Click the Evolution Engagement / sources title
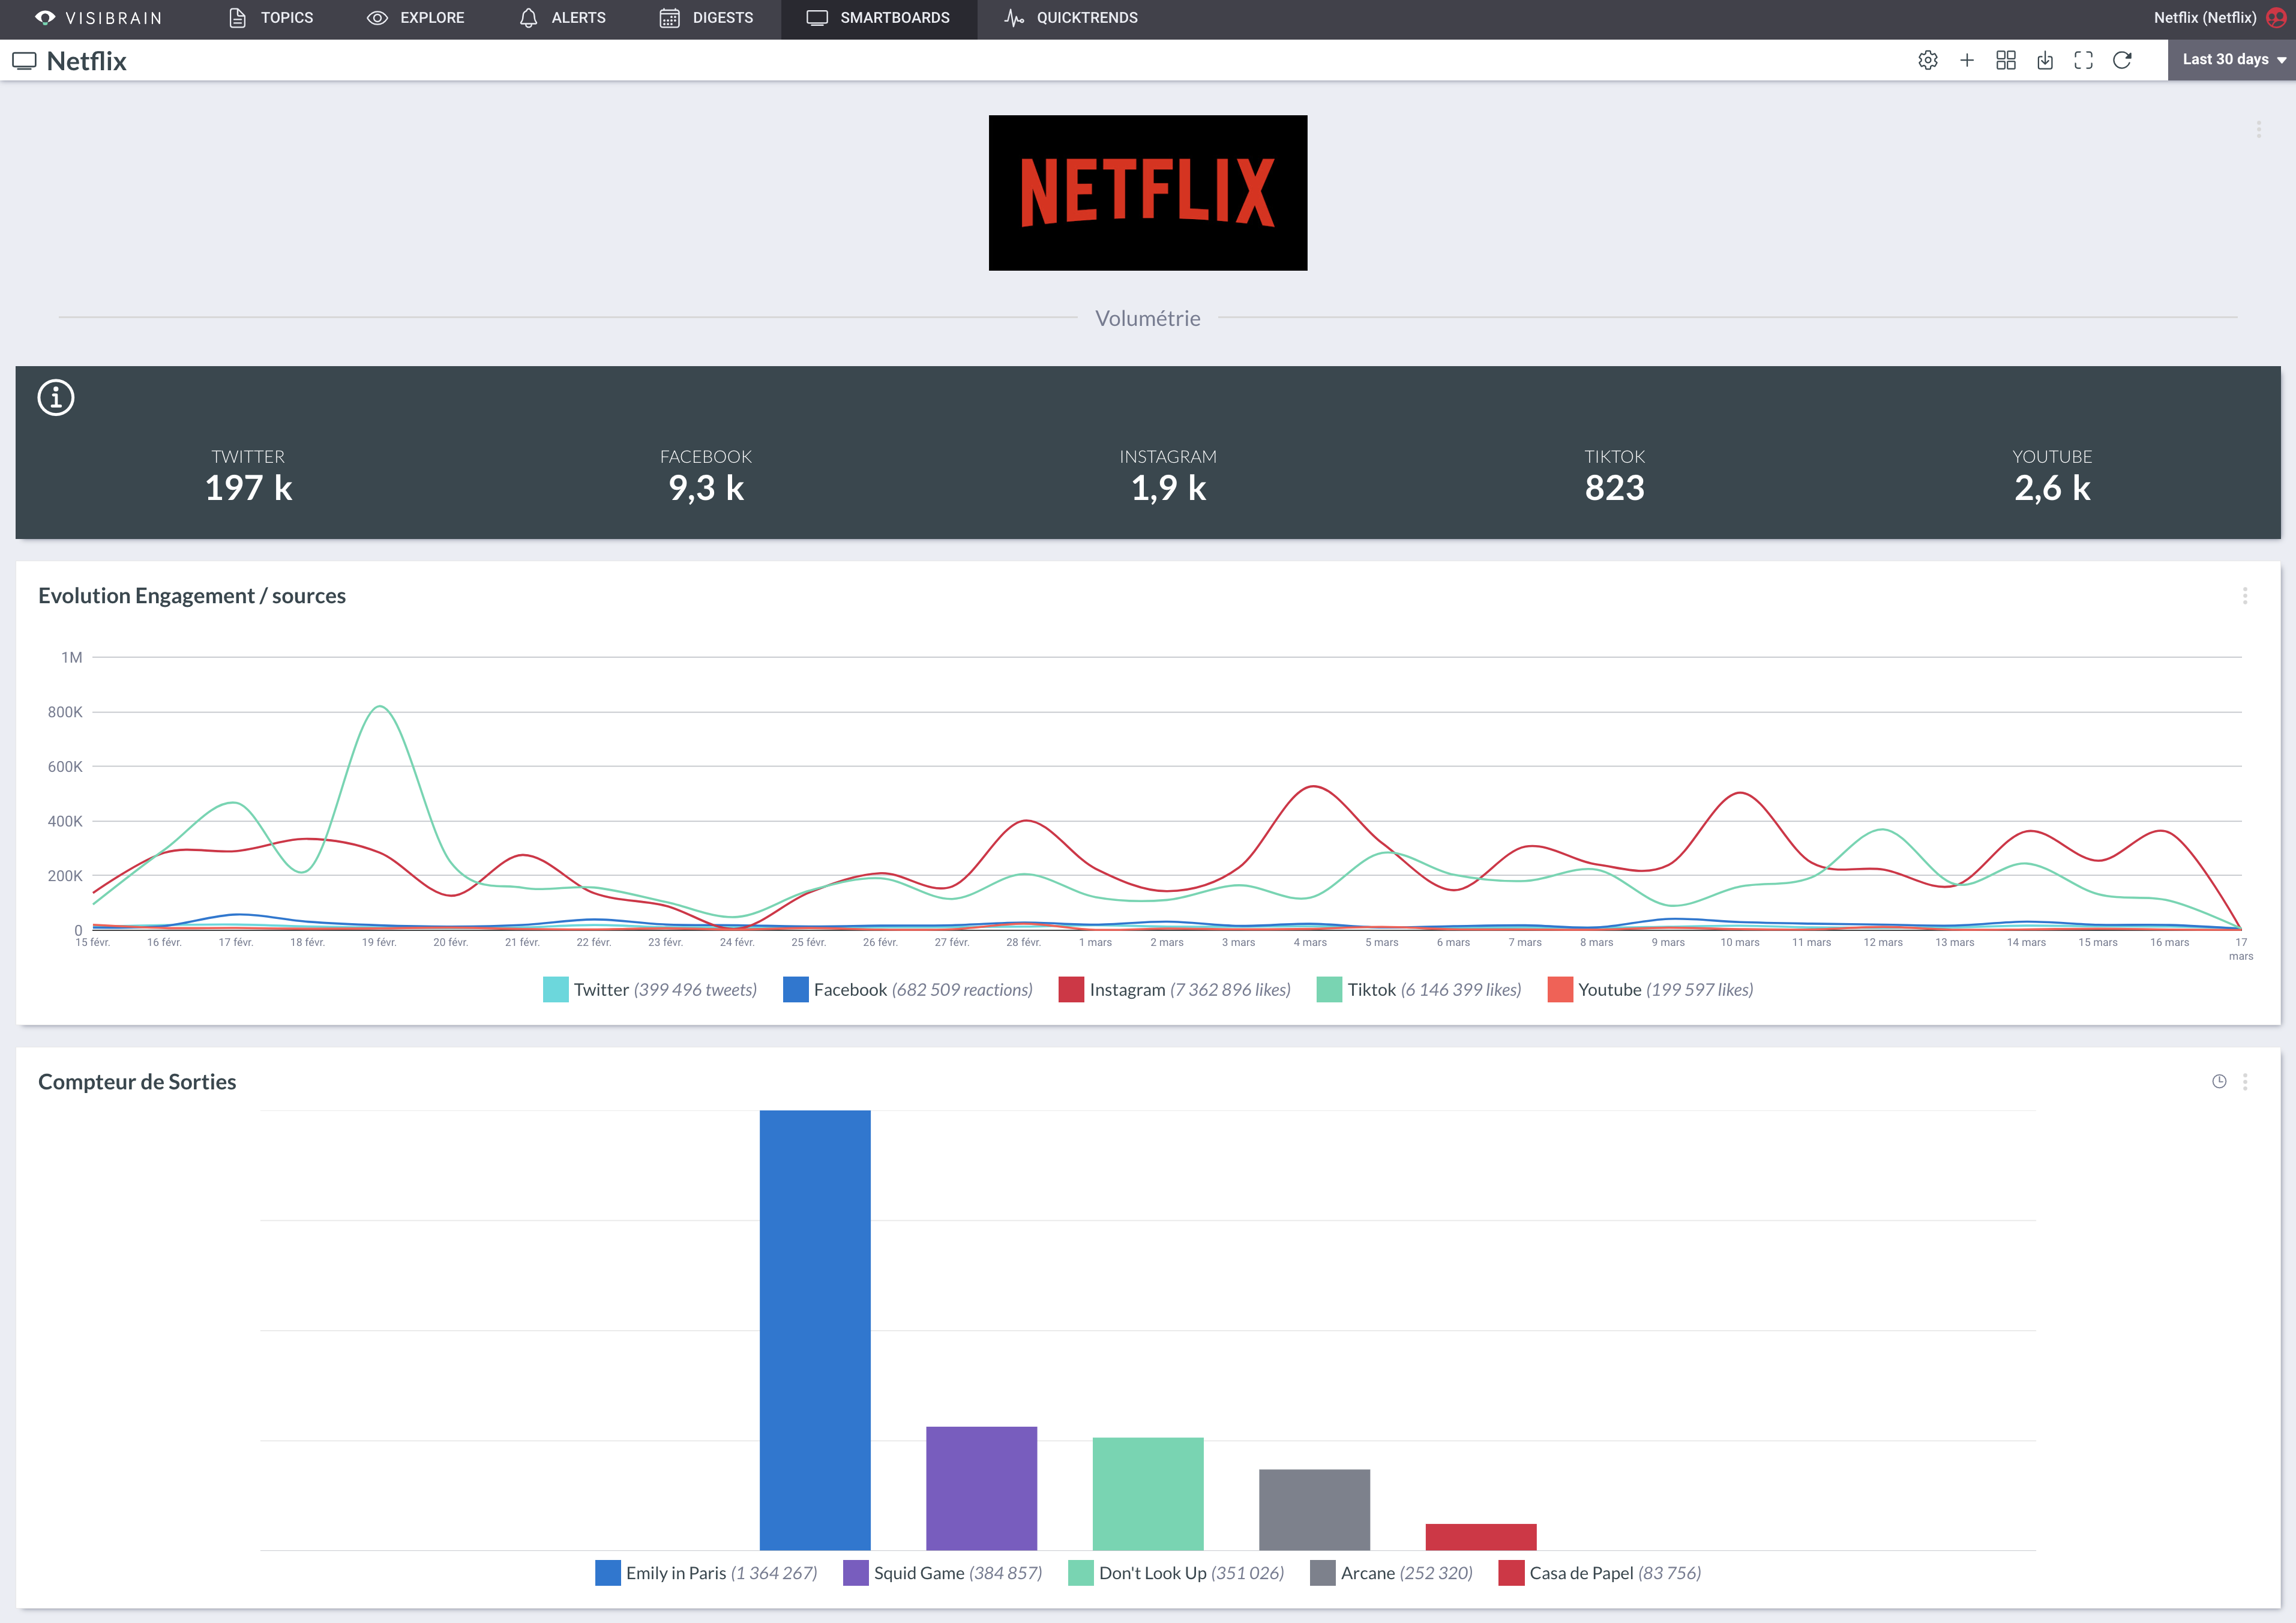Screen dimensions: 2296x1623 click(192, 596)
